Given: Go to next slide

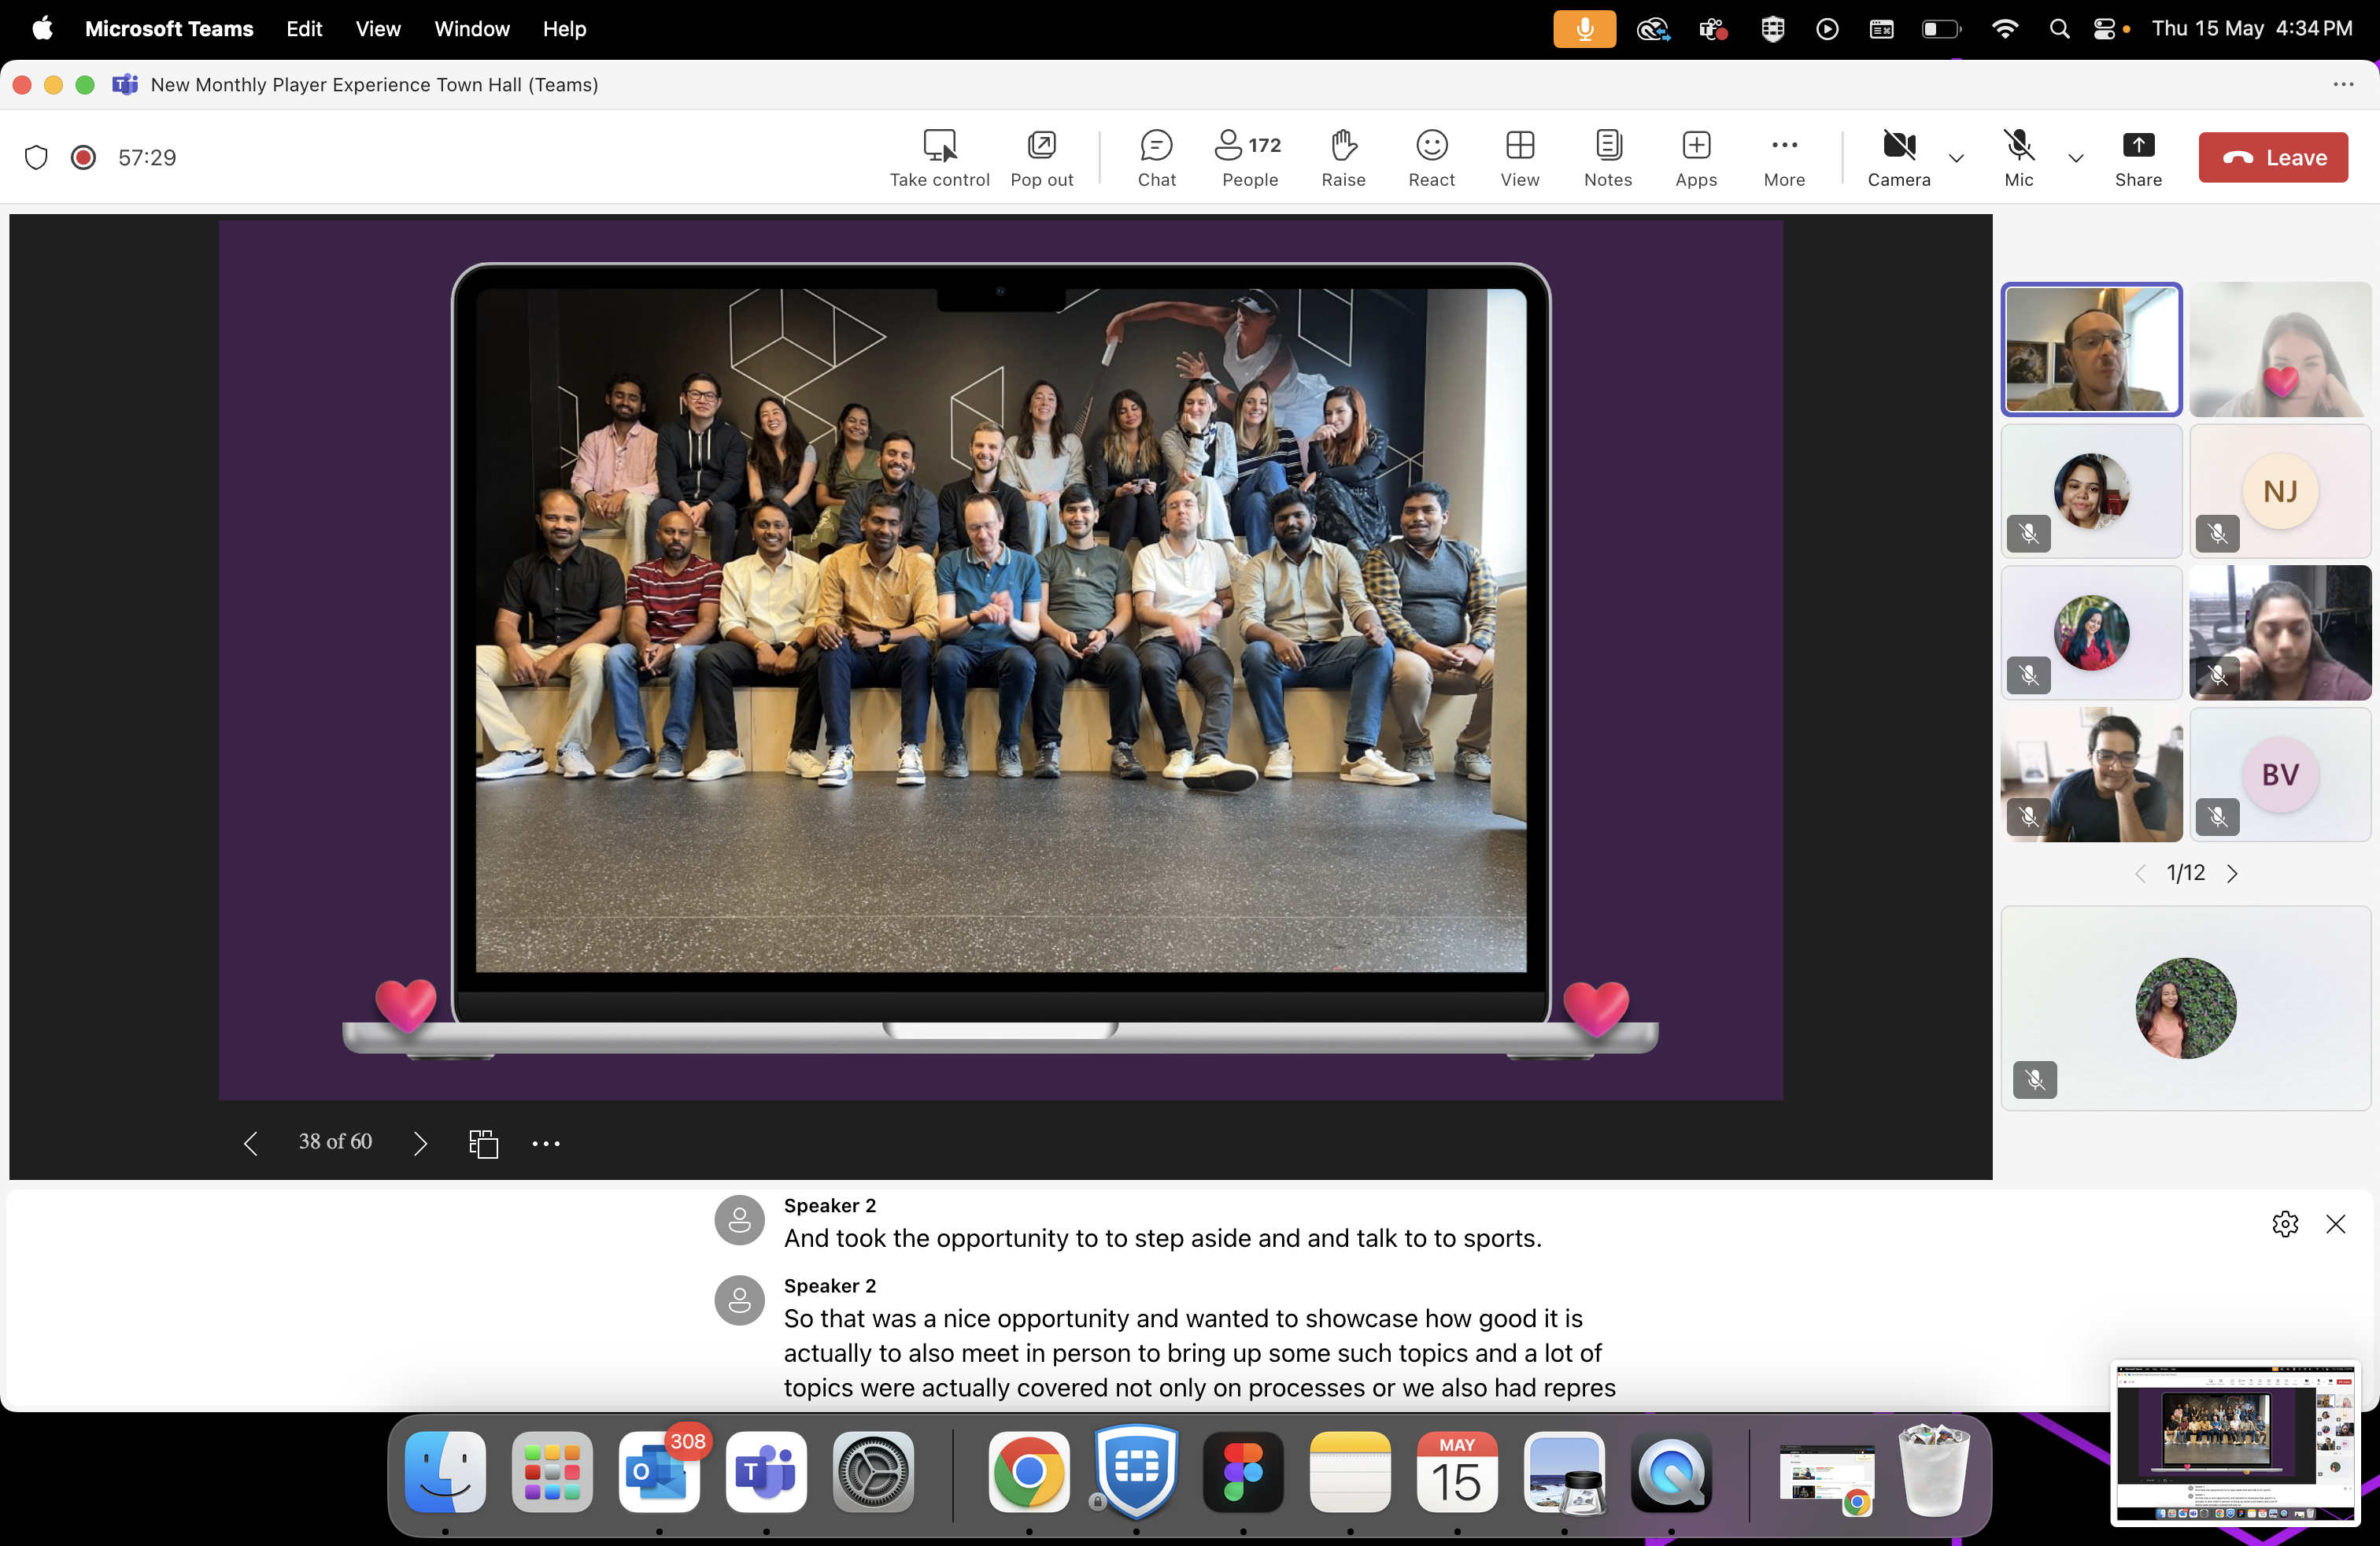Looking at the screenshot, I should pos(420,1143).
